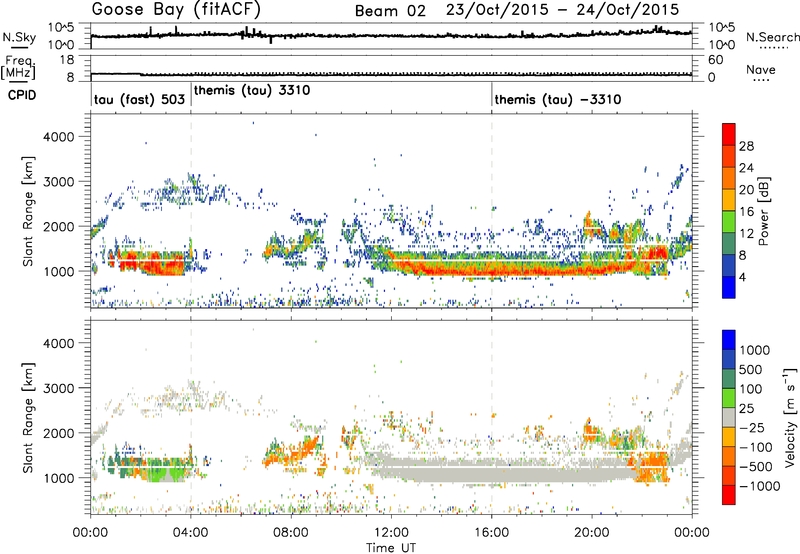
Task: Click the themis (tau) -3310 label
Action: click(558, 99)
